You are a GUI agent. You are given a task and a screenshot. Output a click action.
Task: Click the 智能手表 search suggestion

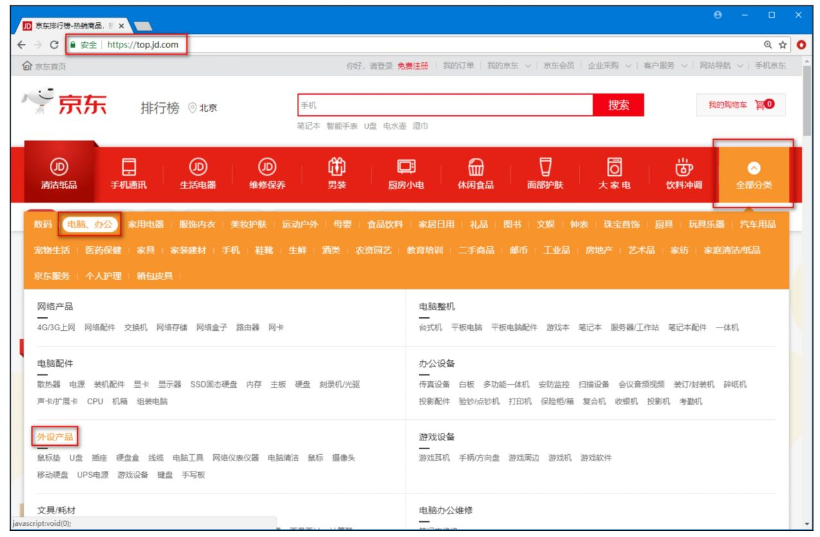[x=342, y=126]
